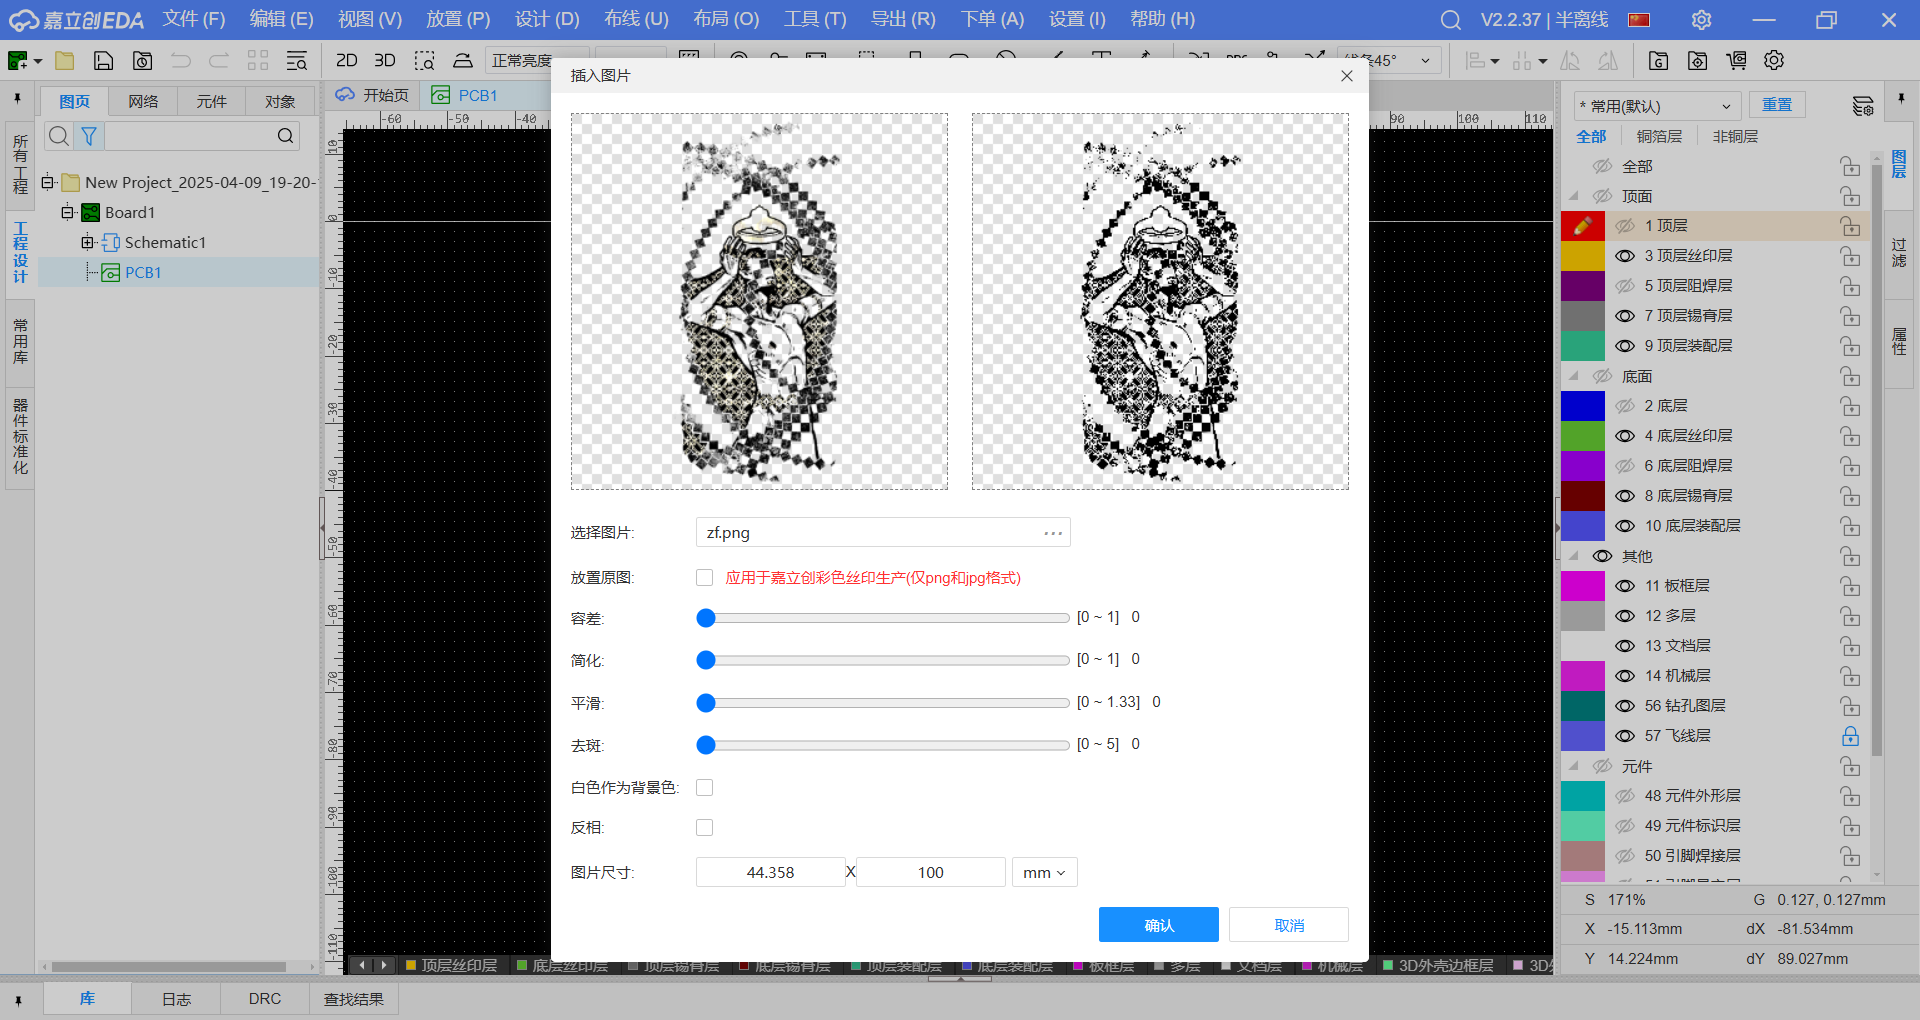Collapse the New Project tree node

click(47, 183)
